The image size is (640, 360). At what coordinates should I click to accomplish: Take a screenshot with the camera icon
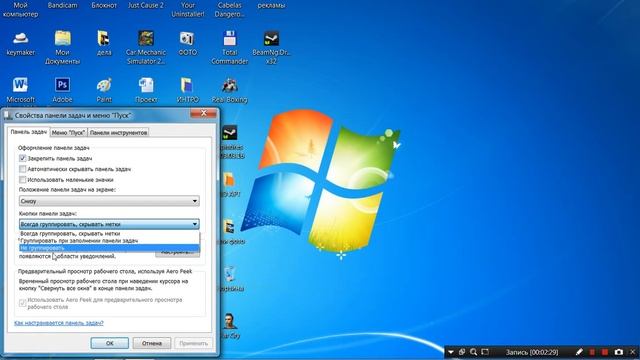(x=619, y=352)
